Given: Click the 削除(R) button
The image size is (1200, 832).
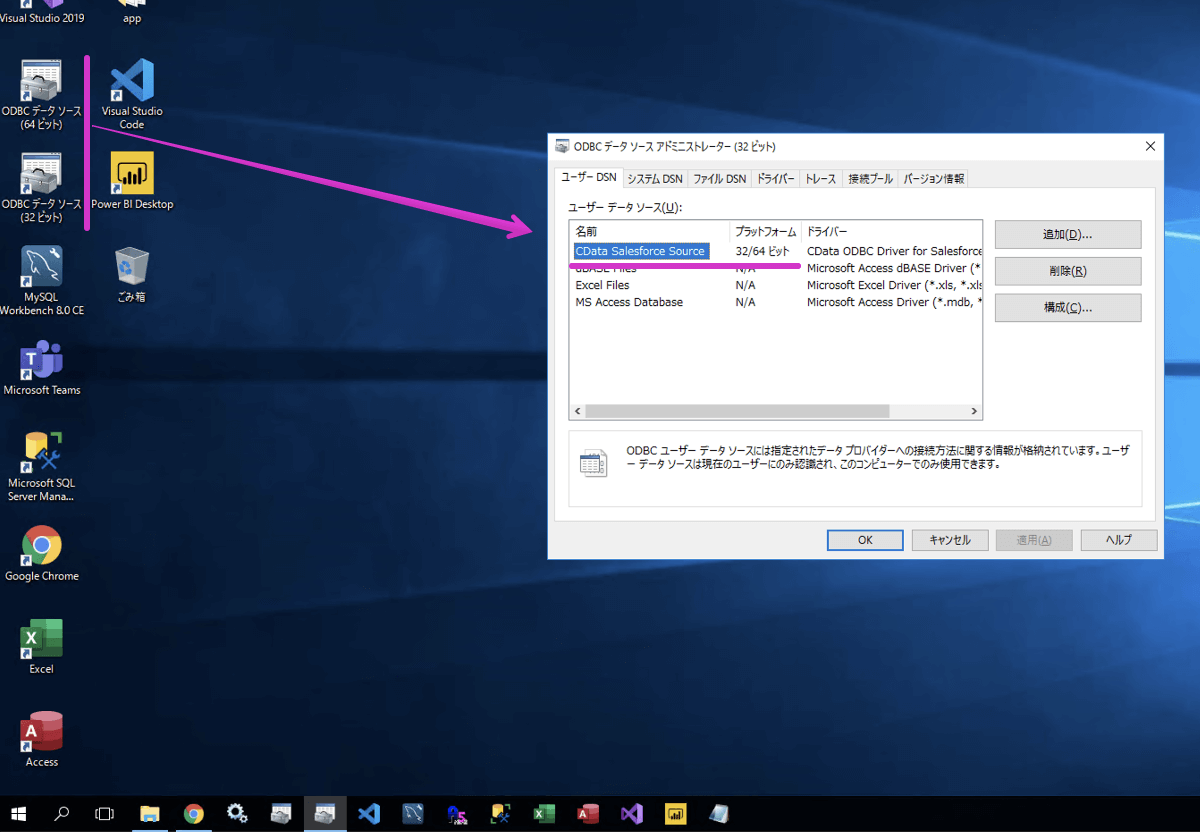Looking at the screenshot, I should tap(1068, 271).
